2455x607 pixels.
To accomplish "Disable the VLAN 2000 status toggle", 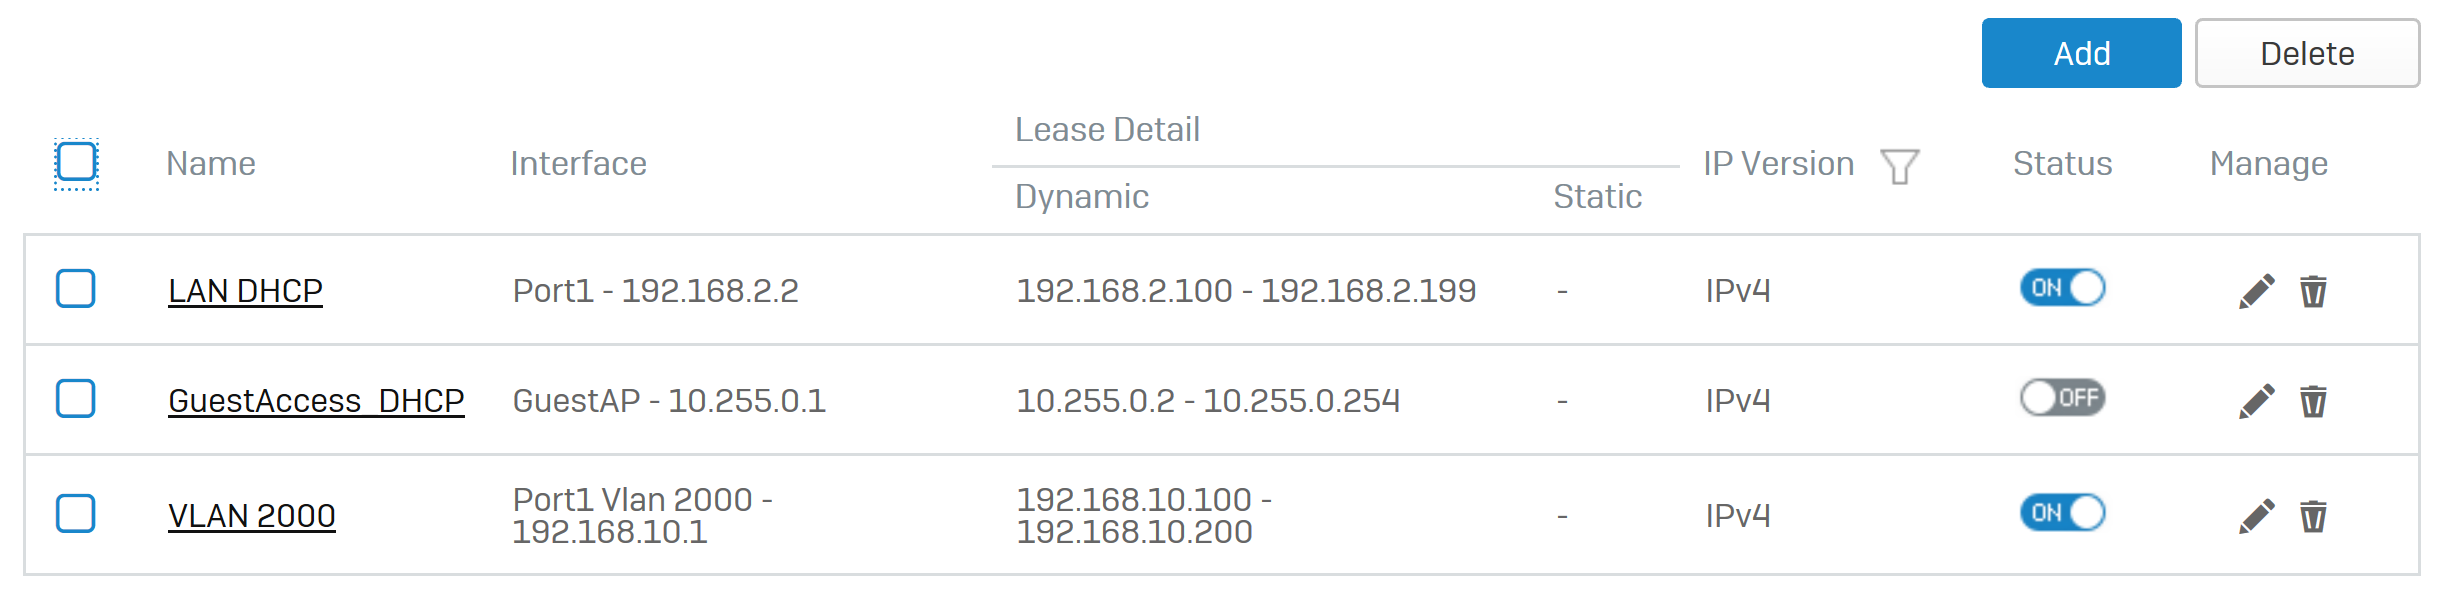I will 2062,513.
